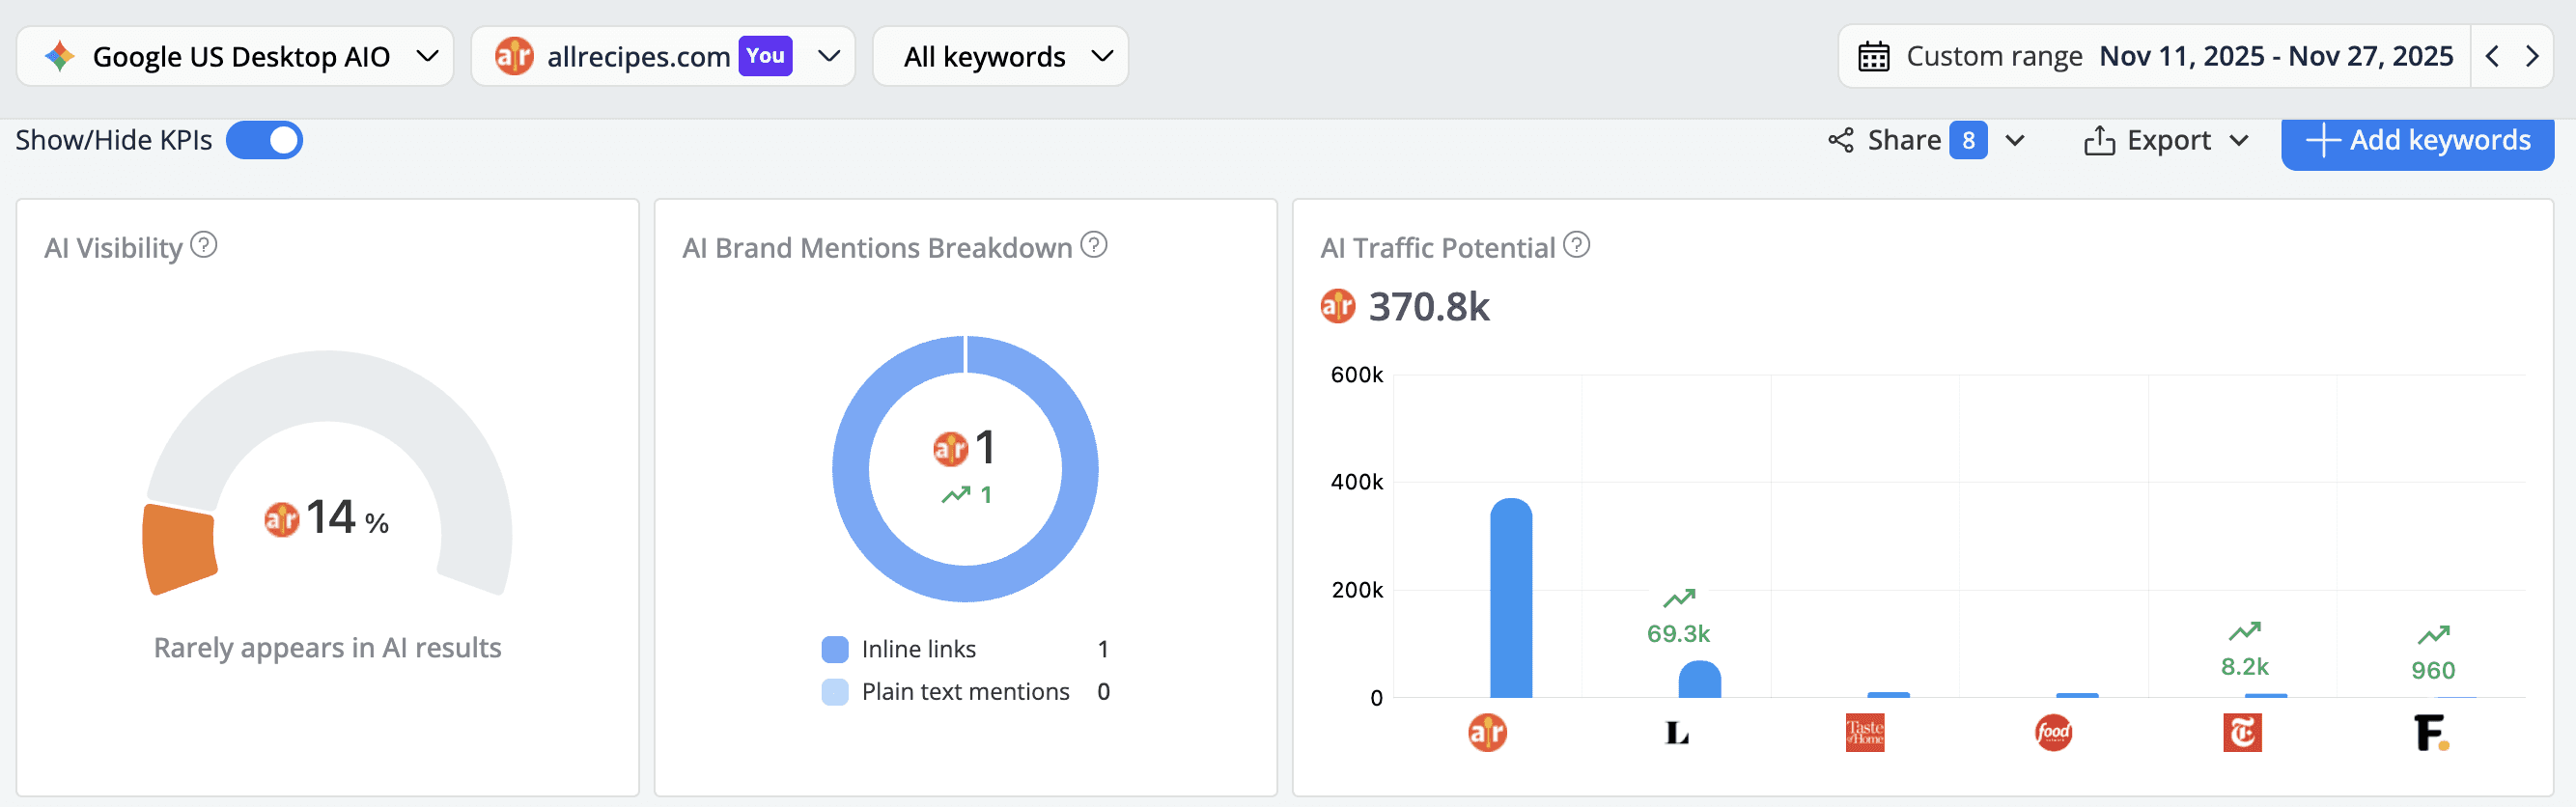Go to previous date range arrow
The image size is (2576, 807).
[x=2492, y=56]
